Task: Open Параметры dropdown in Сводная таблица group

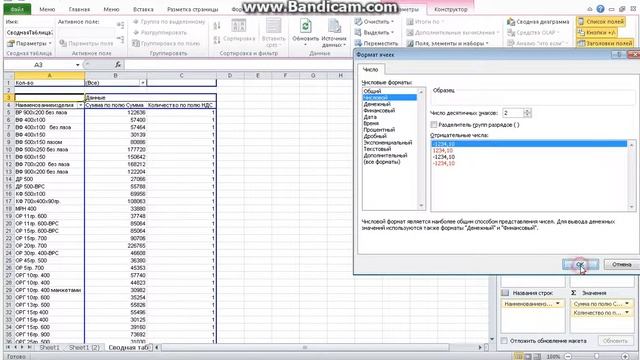Action: (29, 43)
